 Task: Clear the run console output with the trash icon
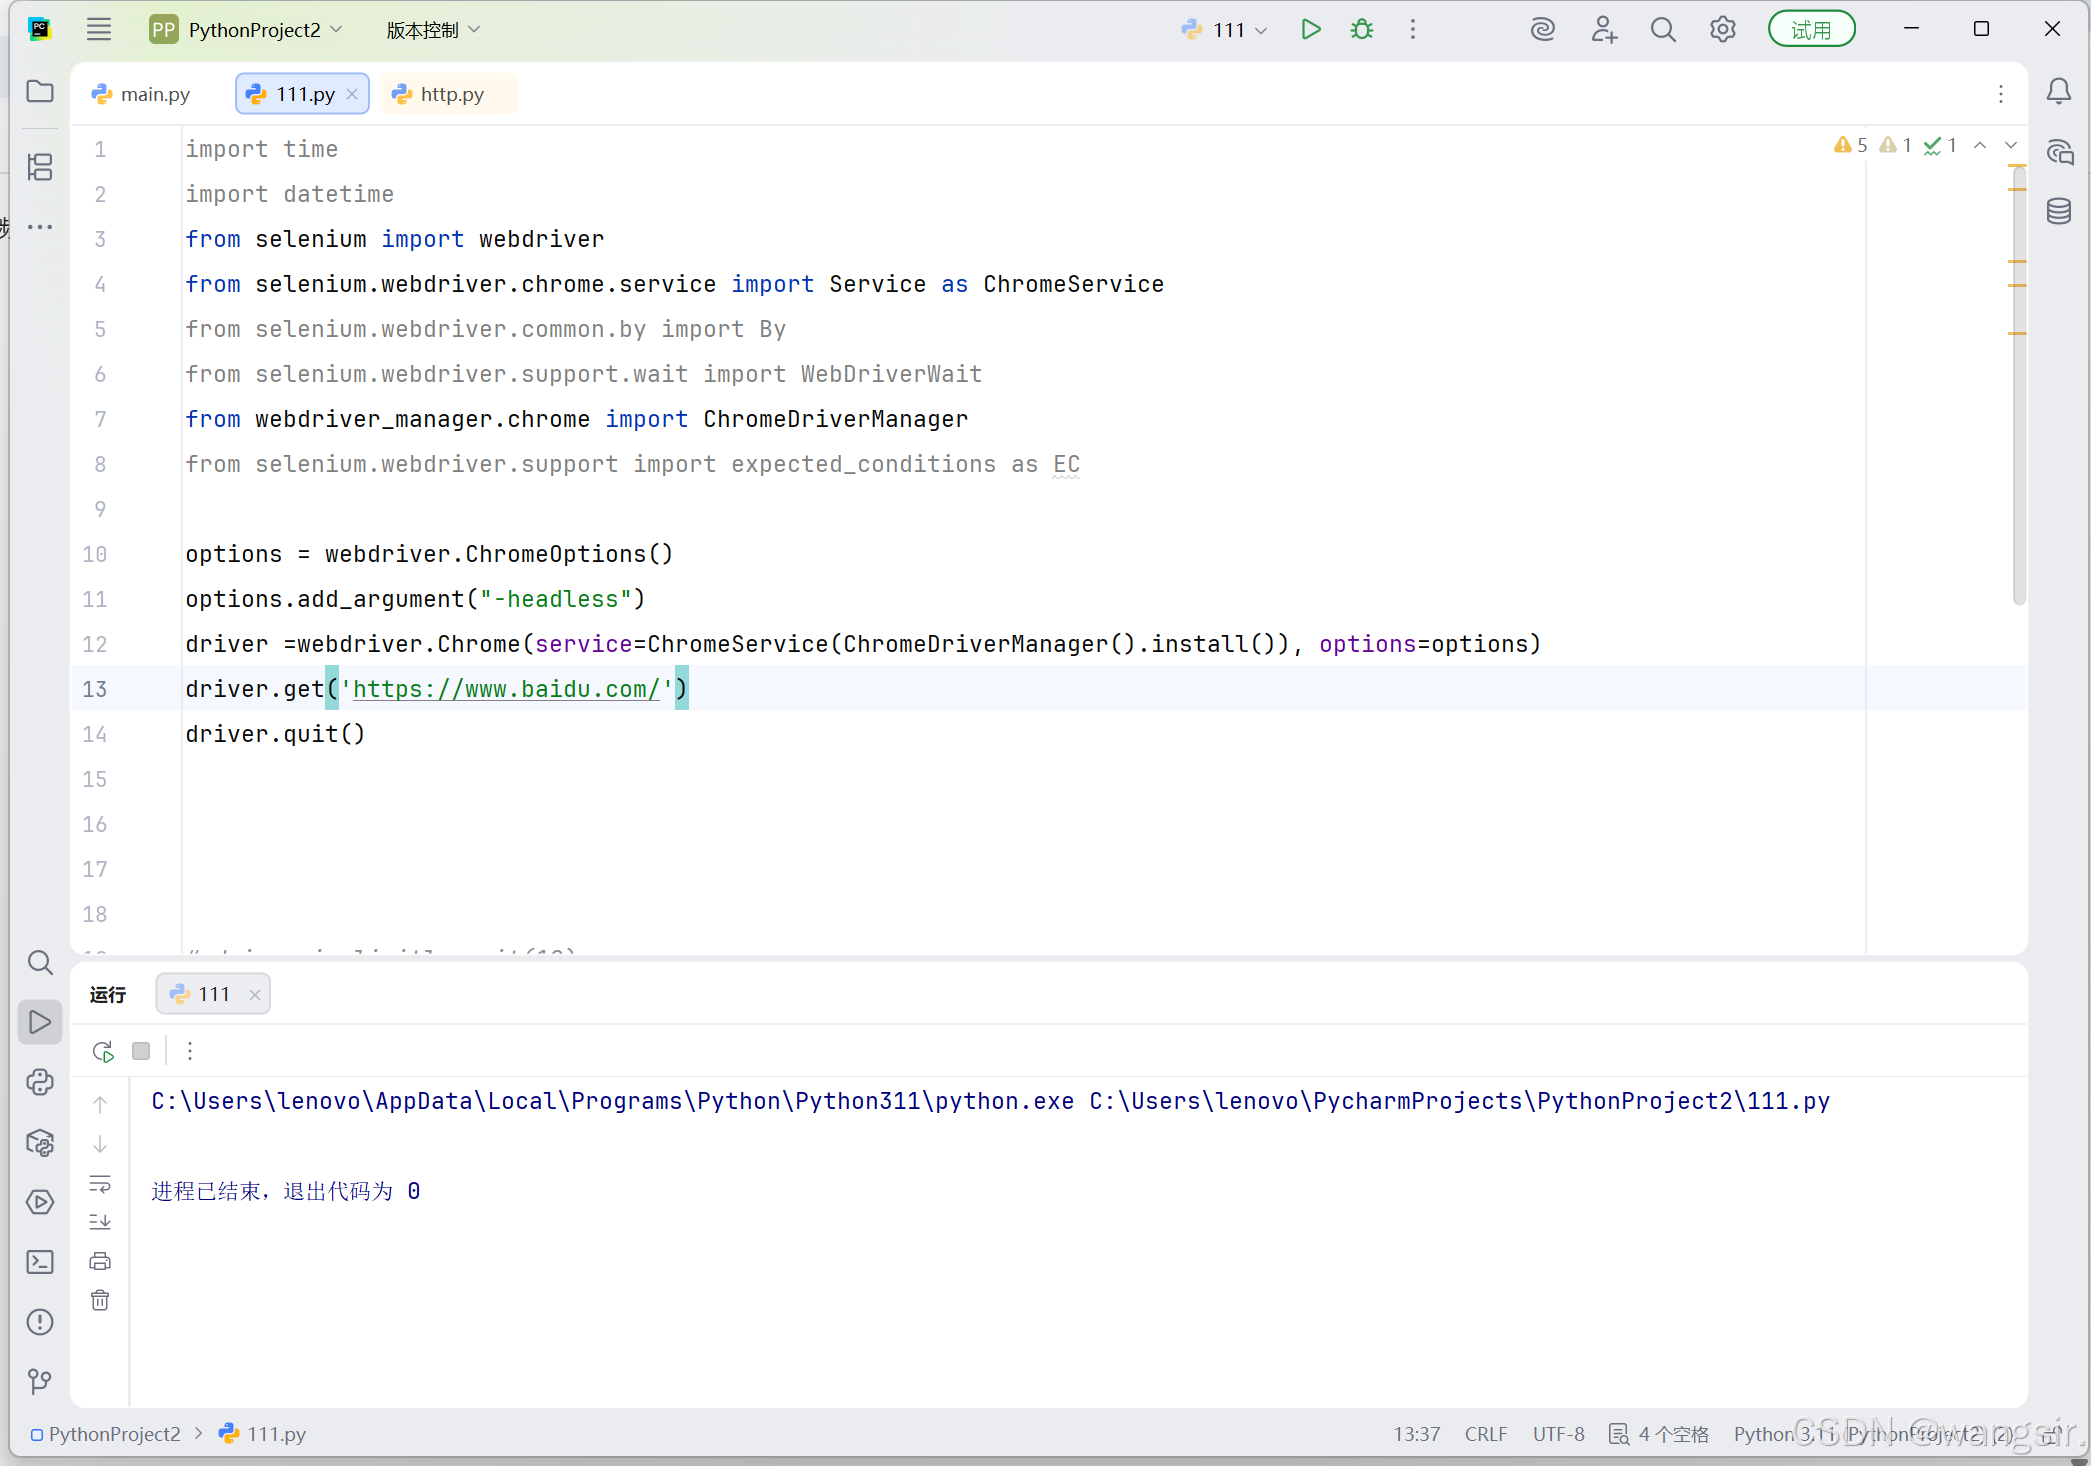pyautogui.click(x=100, y=1300)
